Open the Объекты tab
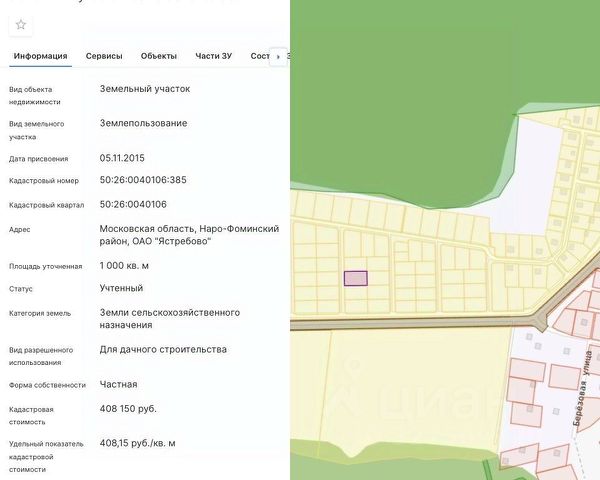This screenshot has width=600, height=480. click(159, 56)
